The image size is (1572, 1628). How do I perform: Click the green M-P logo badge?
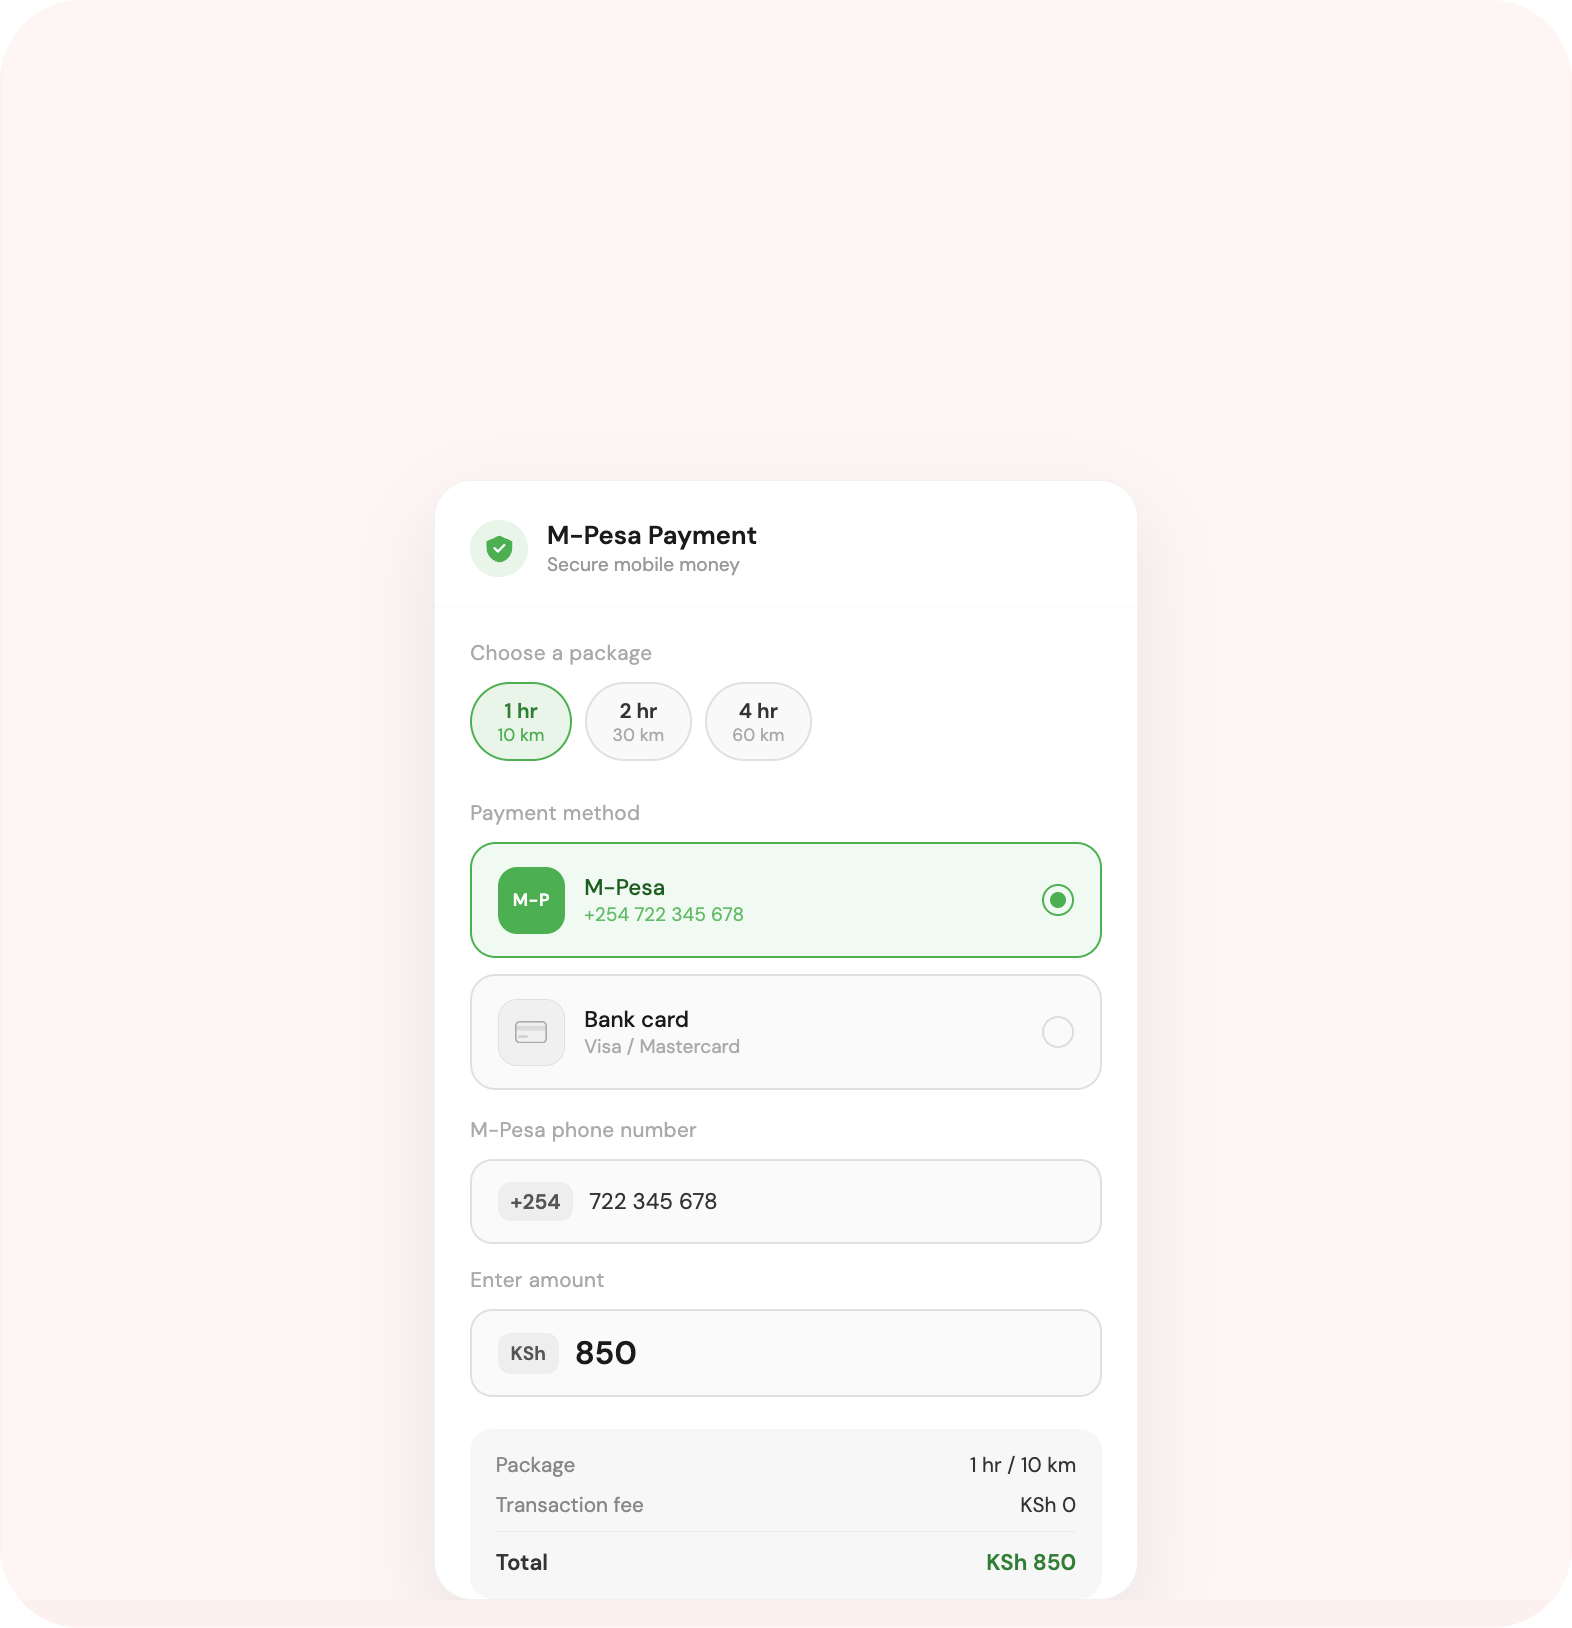[x=531, y=900]
